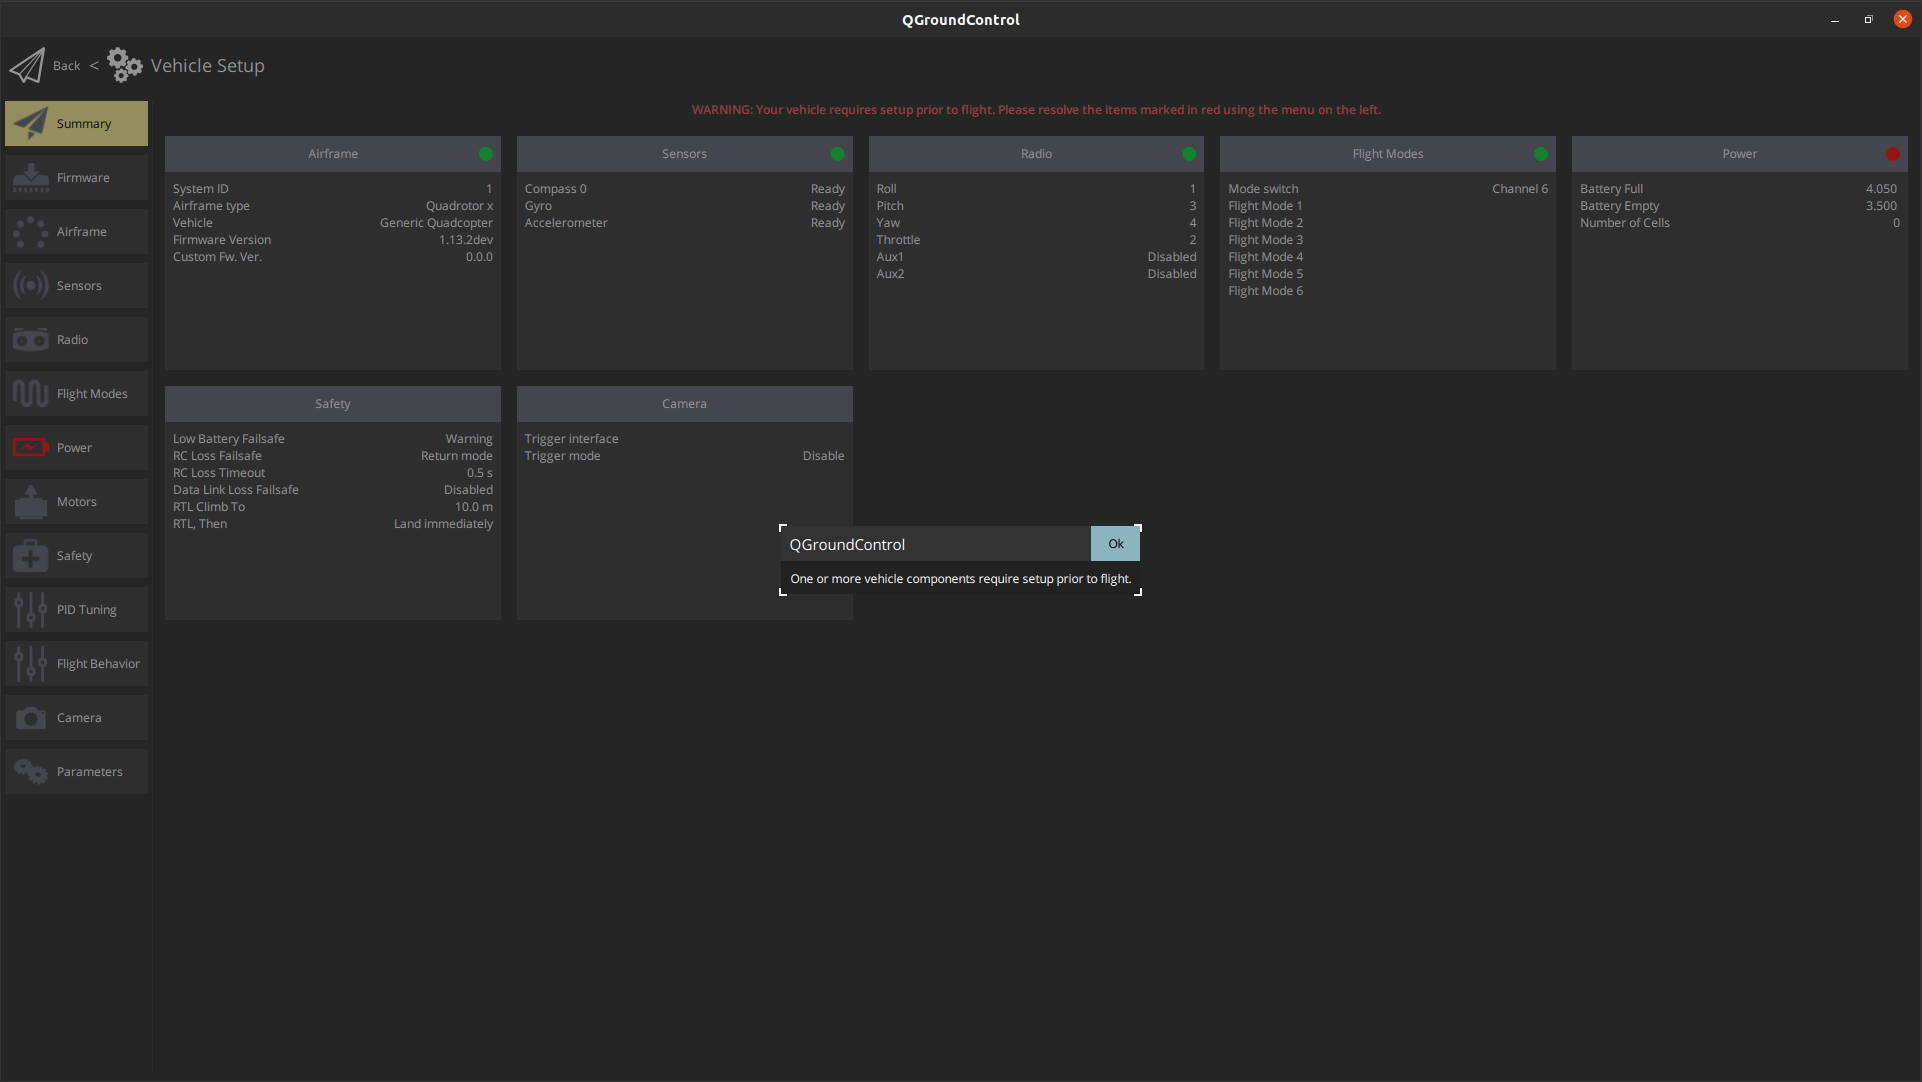The width and height of the screenshot is (1922, 1082).
Task: Click the Flight Behavior sliders icon
Action: coord(31,663)
